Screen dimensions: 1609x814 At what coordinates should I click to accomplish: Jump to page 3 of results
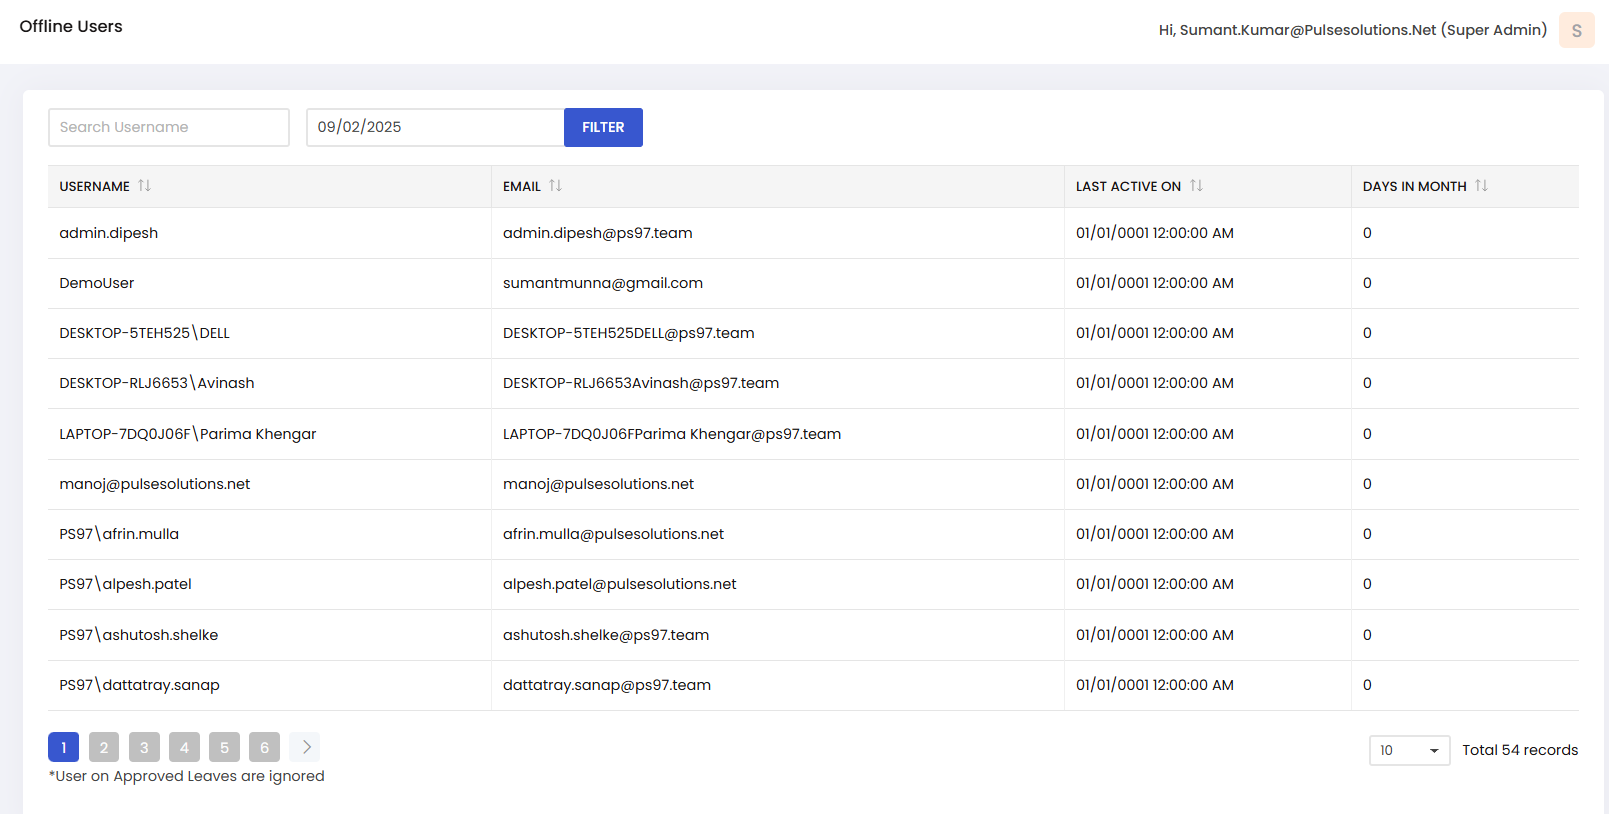pyautogui.click(x=144, y=747)
